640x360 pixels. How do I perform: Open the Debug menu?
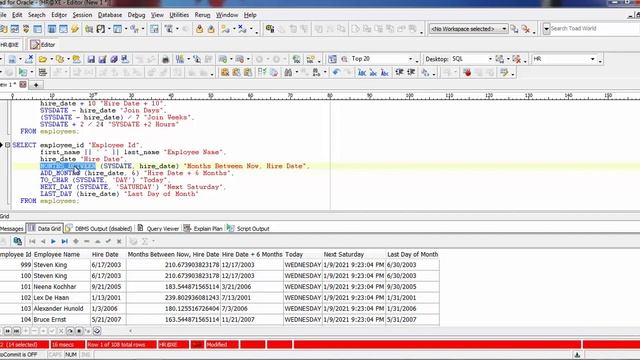(x=136, y=15)
